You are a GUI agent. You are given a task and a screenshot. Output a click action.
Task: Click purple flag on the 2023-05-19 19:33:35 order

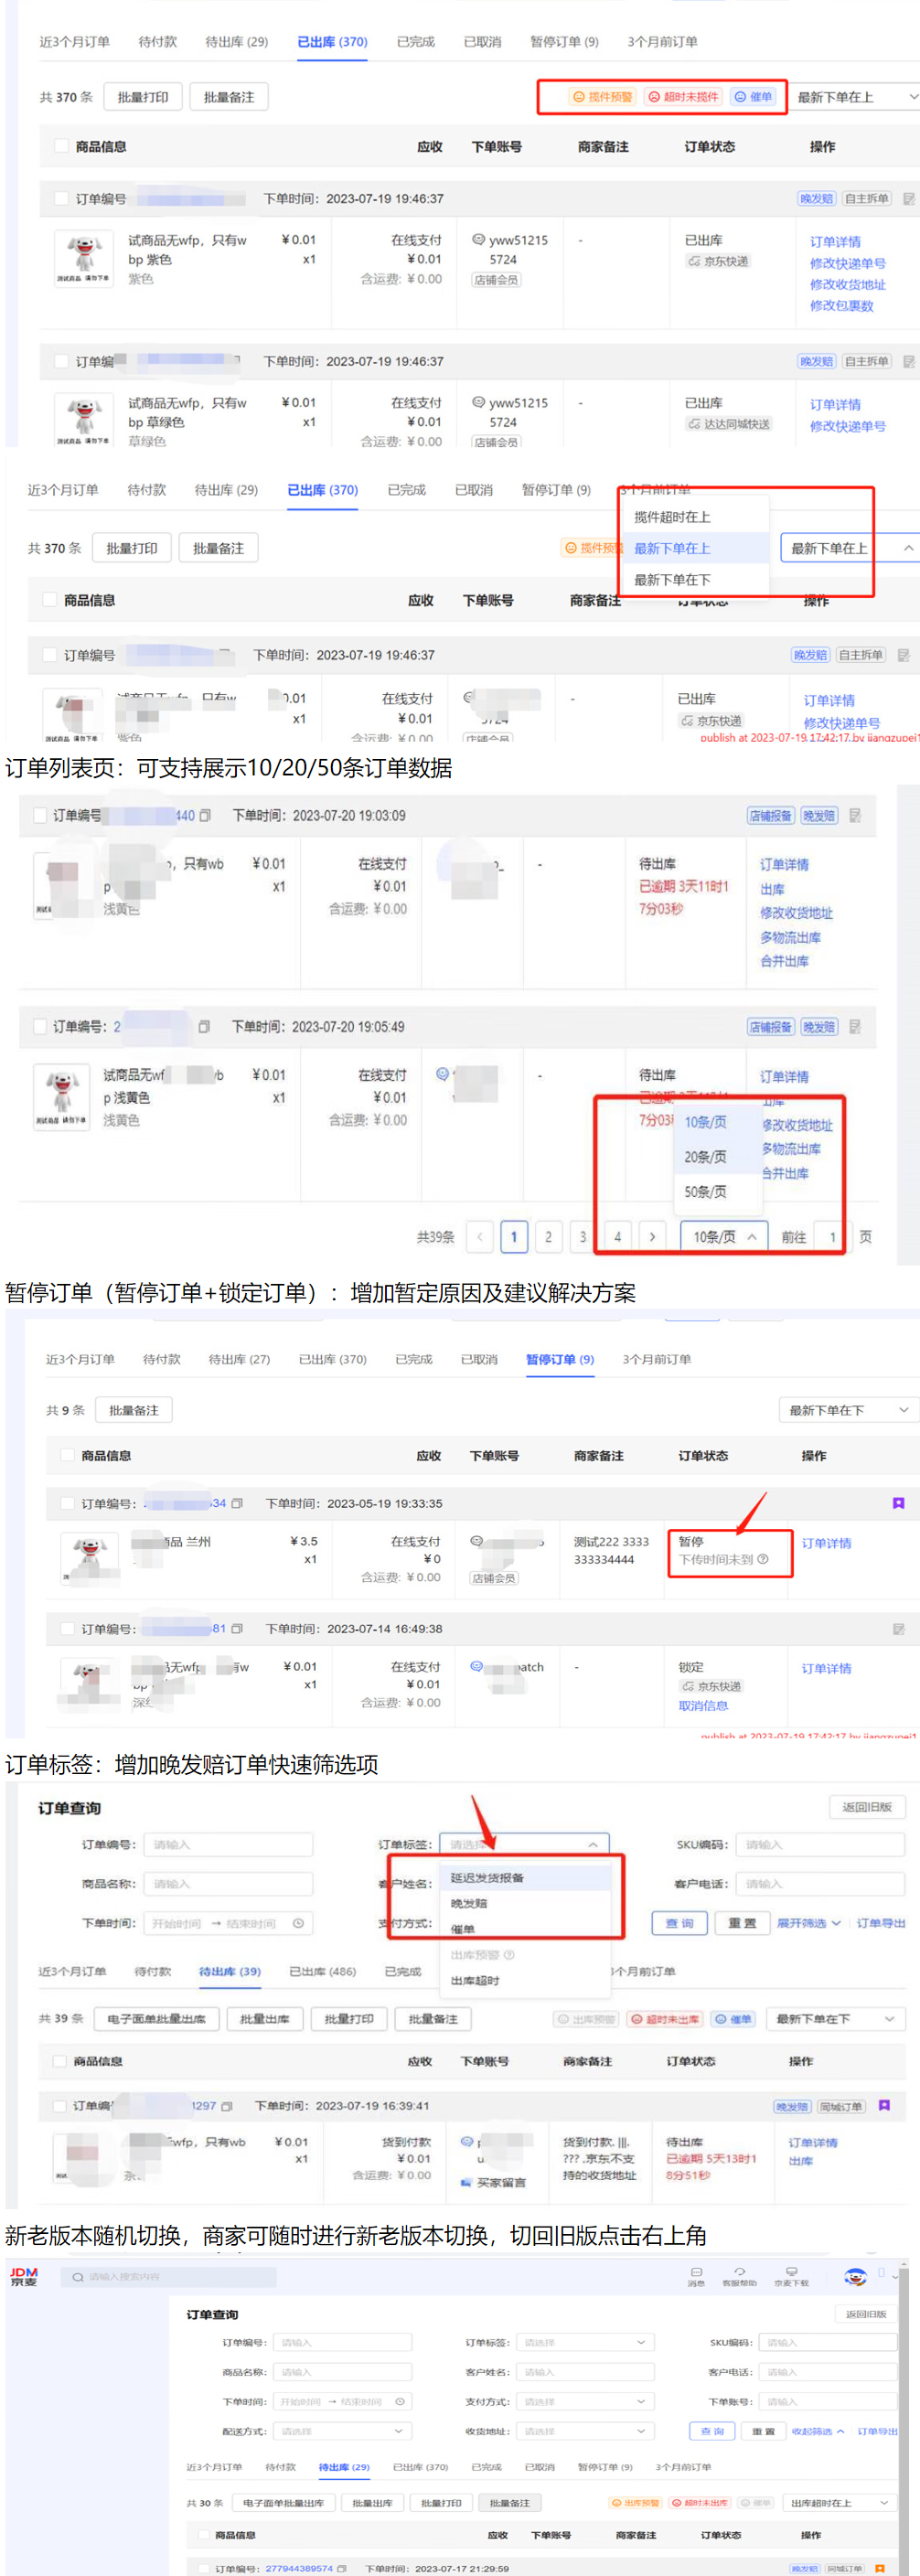click(898, 1503)
